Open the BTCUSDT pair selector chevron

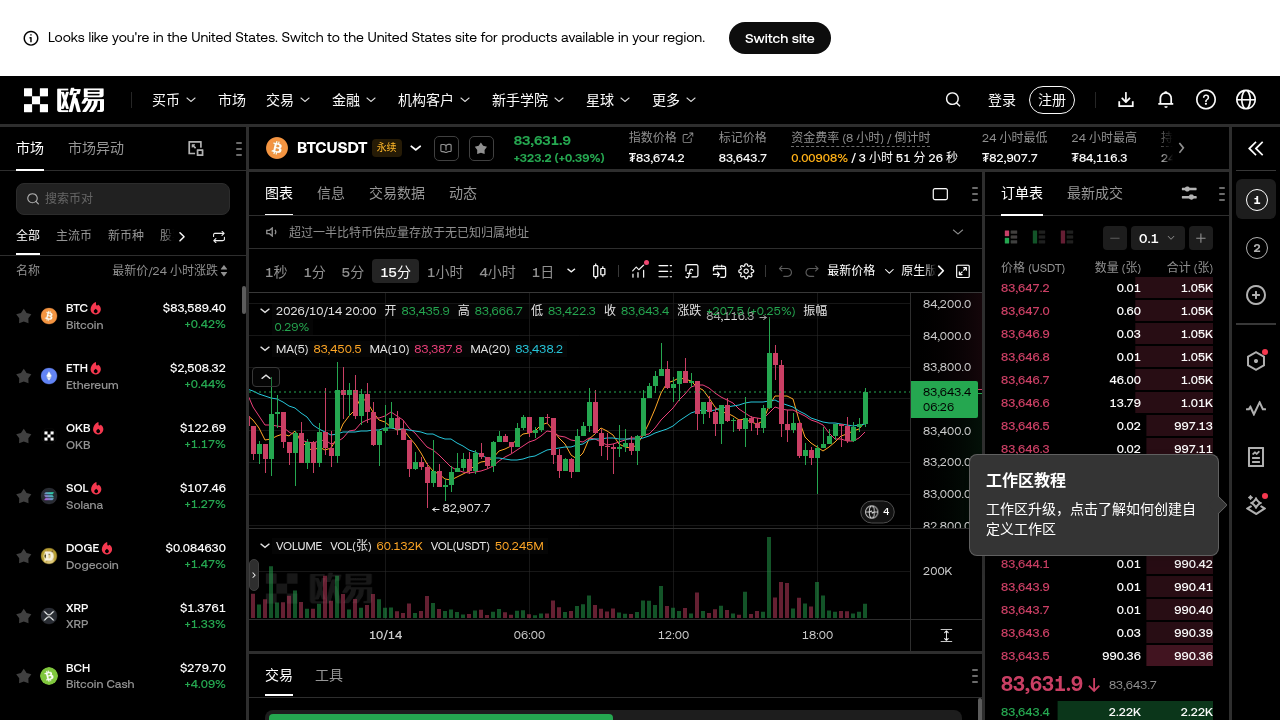tap(416, 148)
